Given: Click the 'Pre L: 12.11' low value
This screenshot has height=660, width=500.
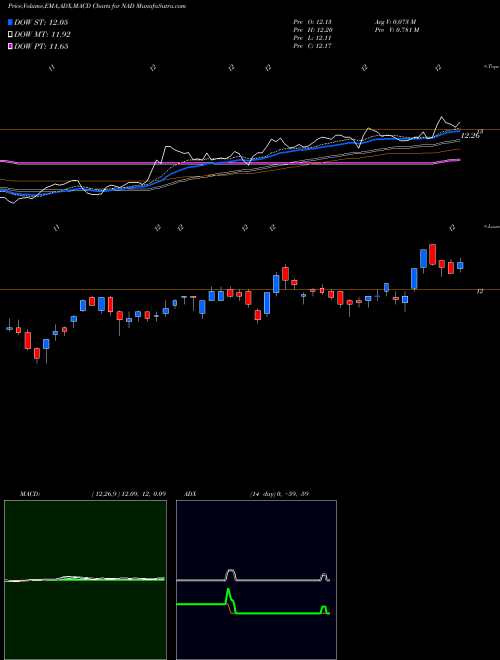Looking at the screenshot, I should point(314,38).
